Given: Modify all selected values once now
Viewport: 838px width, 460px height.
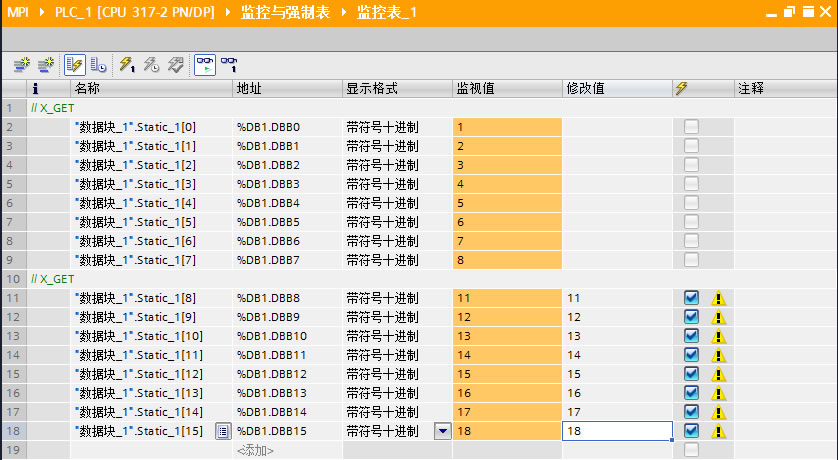Looking at the screenshot, I should pyautogui.click(x=127, y=65).
